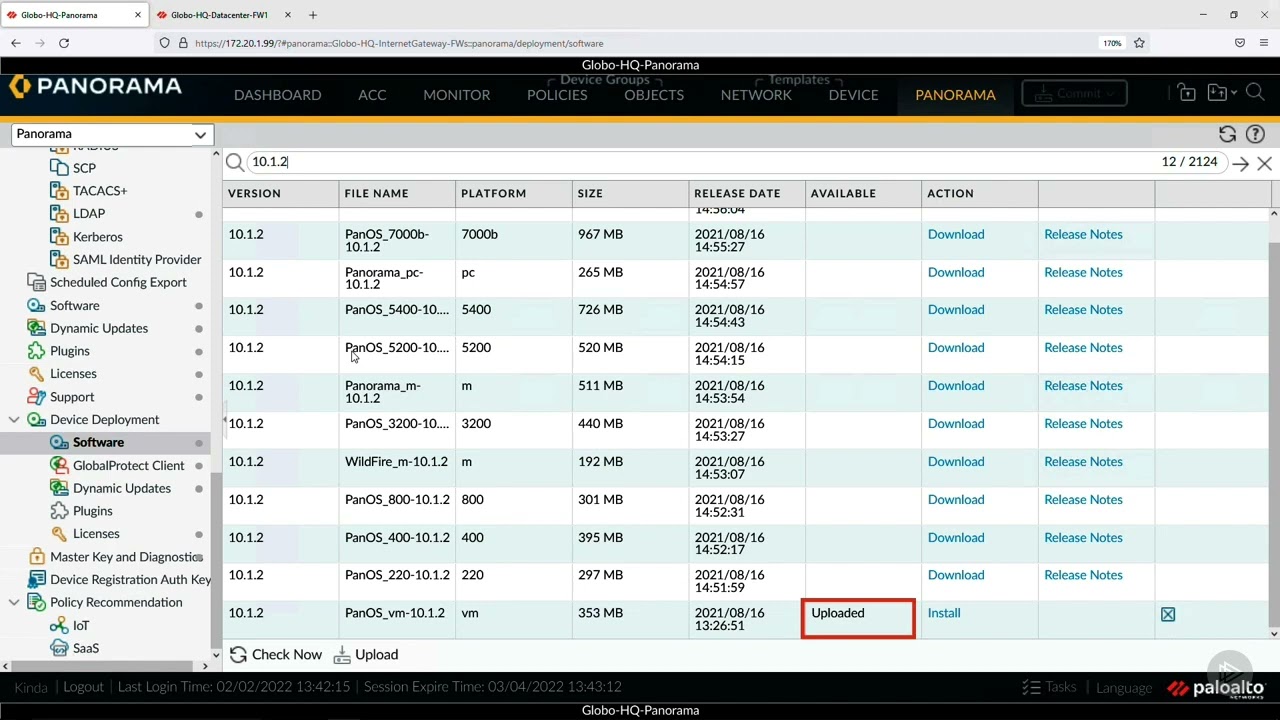
Task: Click the Check Now button
Action: click(276, 655)
